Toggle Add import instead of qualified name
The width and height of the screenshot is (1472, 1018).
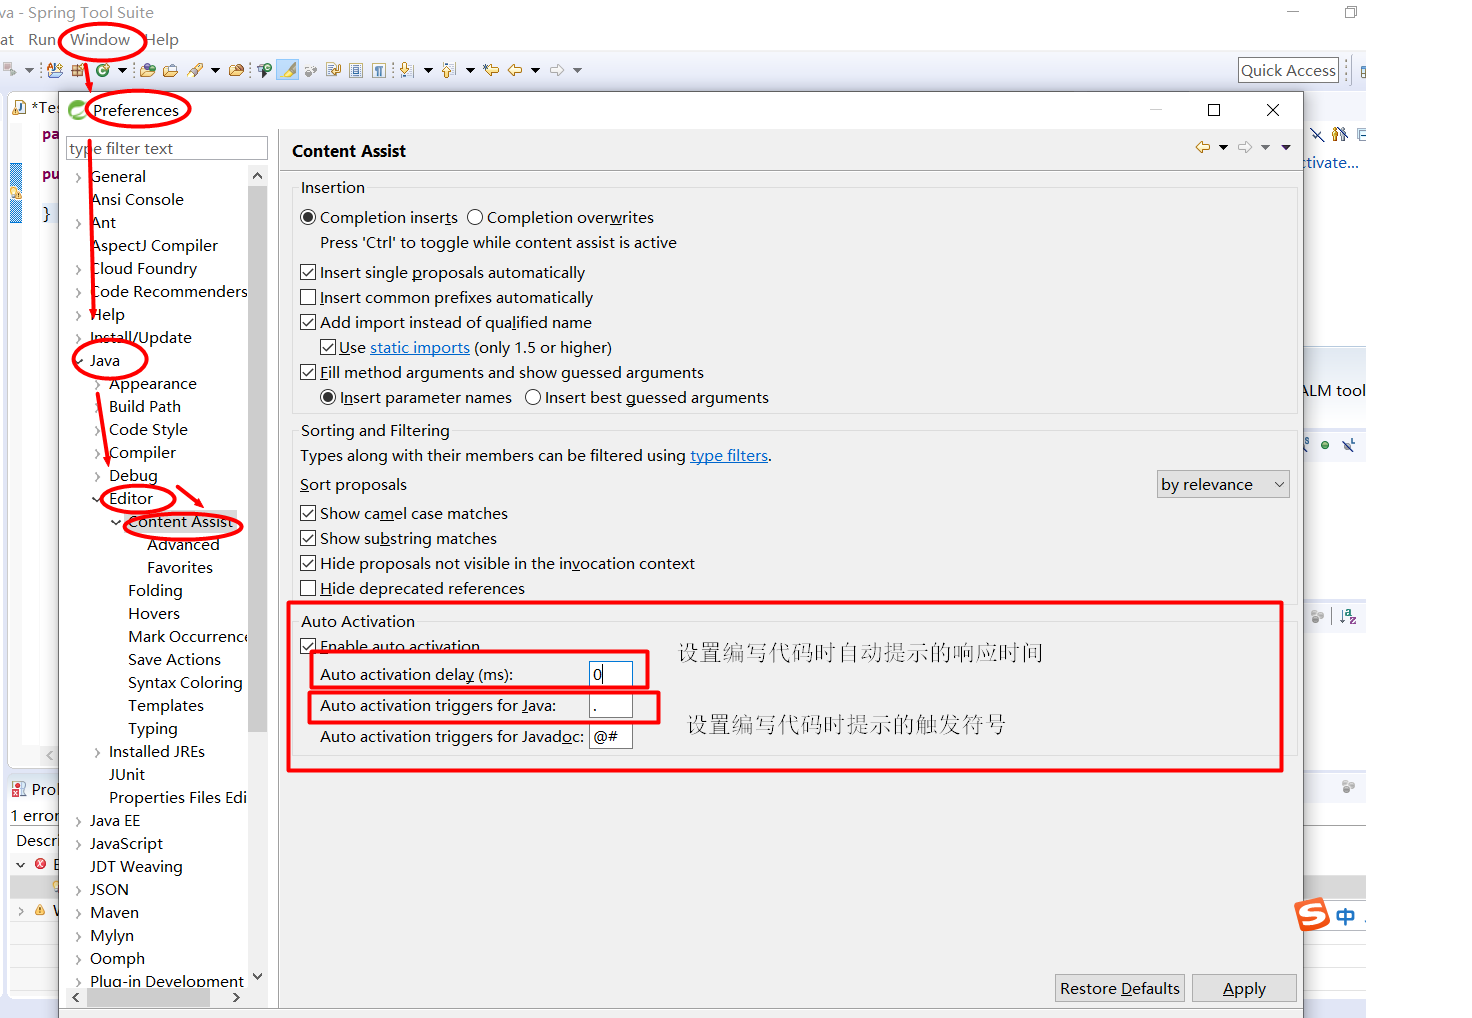click(308, 322)
